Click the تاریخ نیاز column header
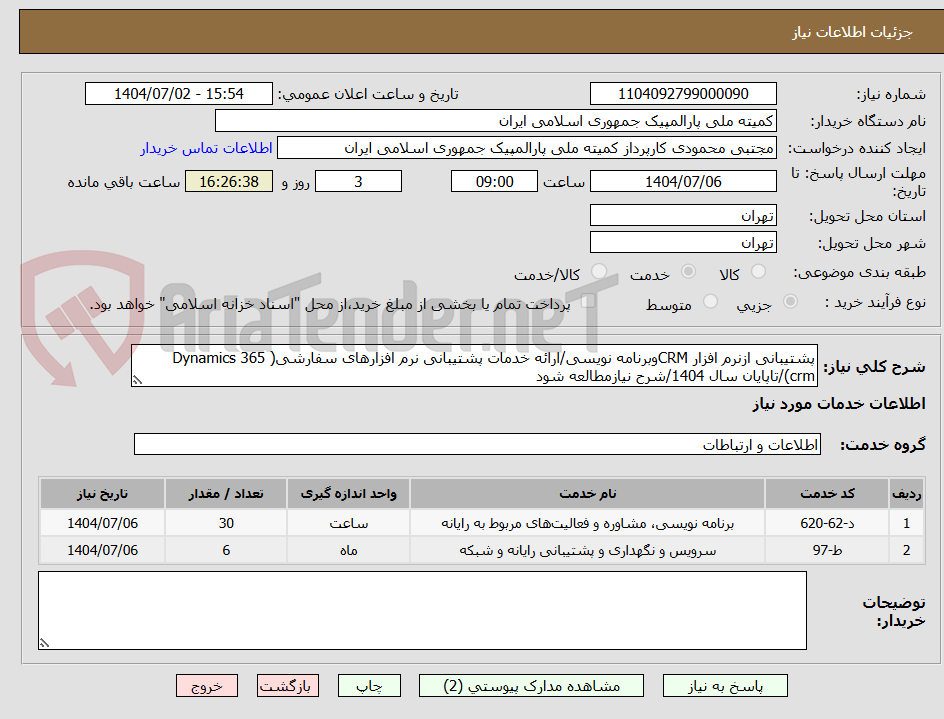944x719 pixels. 101,493
